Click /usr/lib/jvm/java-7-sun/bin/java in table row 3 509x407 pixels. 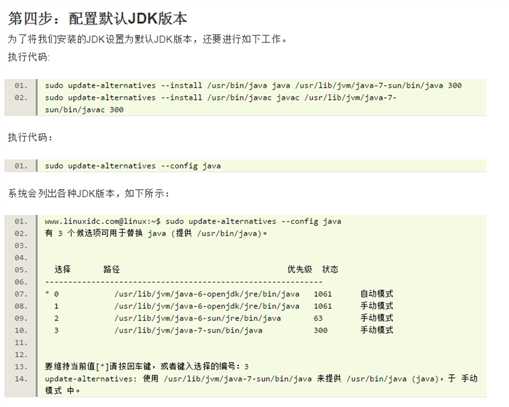point(188,330)
